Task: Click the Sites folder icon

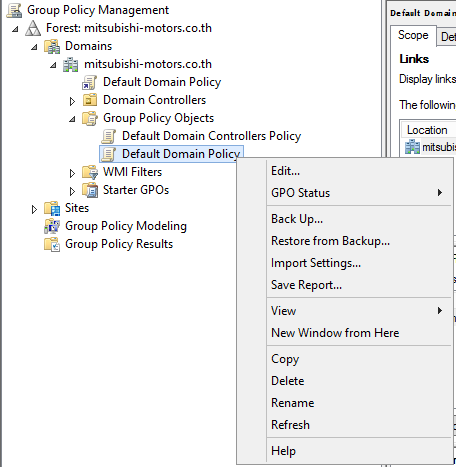Action: [x=52, y=208]
